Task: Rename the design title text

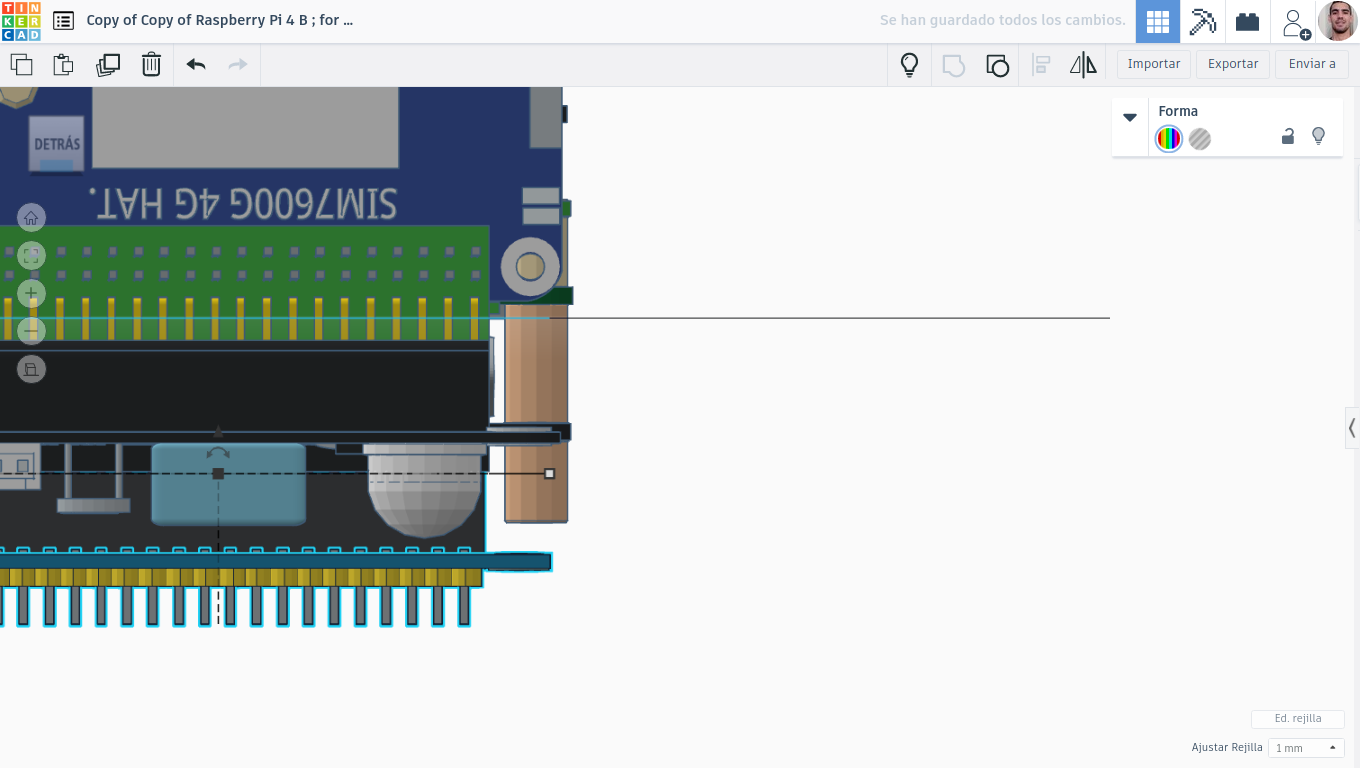Action: pyautogui.click(x=220, y=20)
